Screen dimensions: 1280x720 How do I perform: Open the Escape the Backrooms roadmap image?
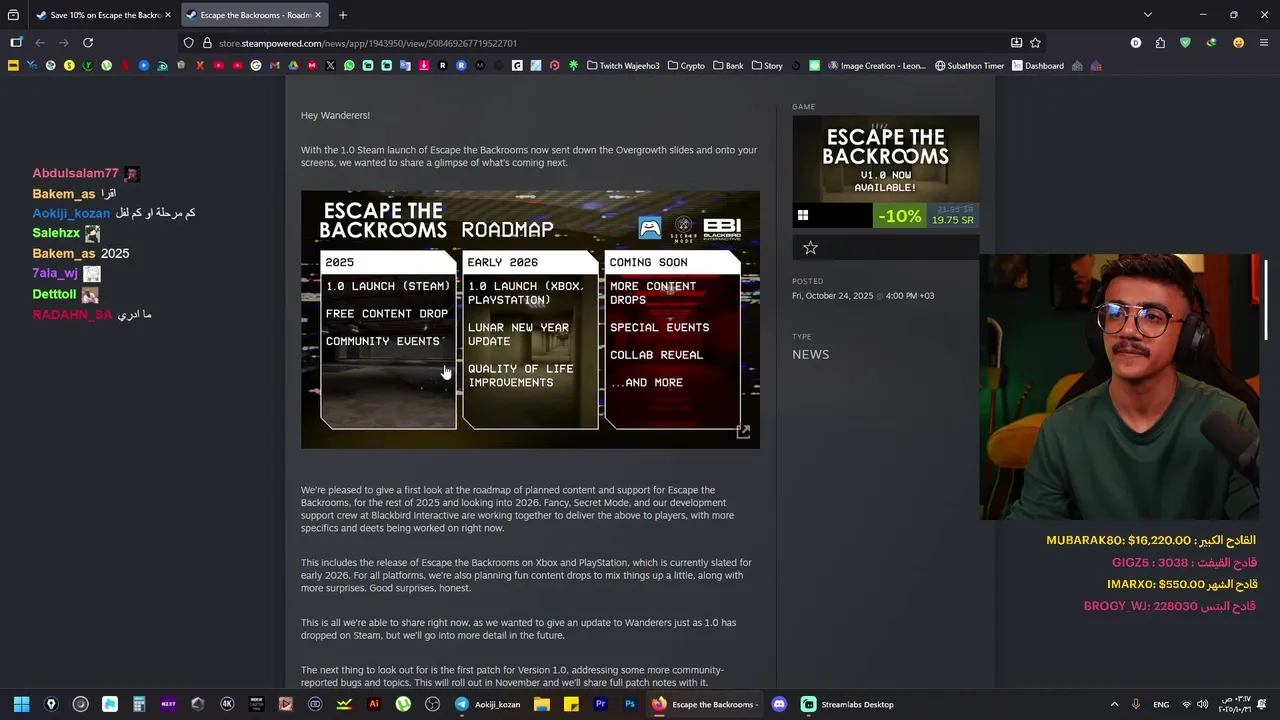click(530, 319)
